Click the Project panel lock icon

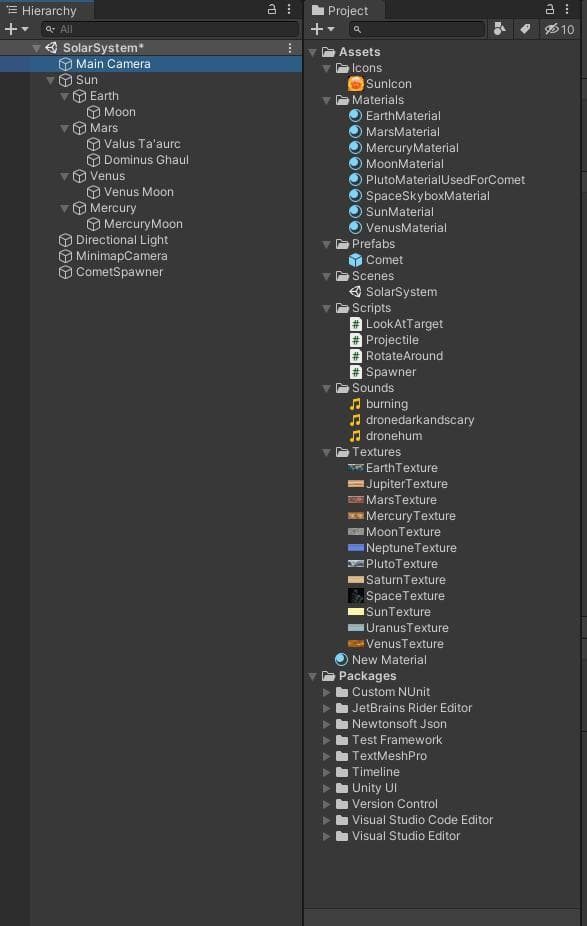(x=549, y=9)
